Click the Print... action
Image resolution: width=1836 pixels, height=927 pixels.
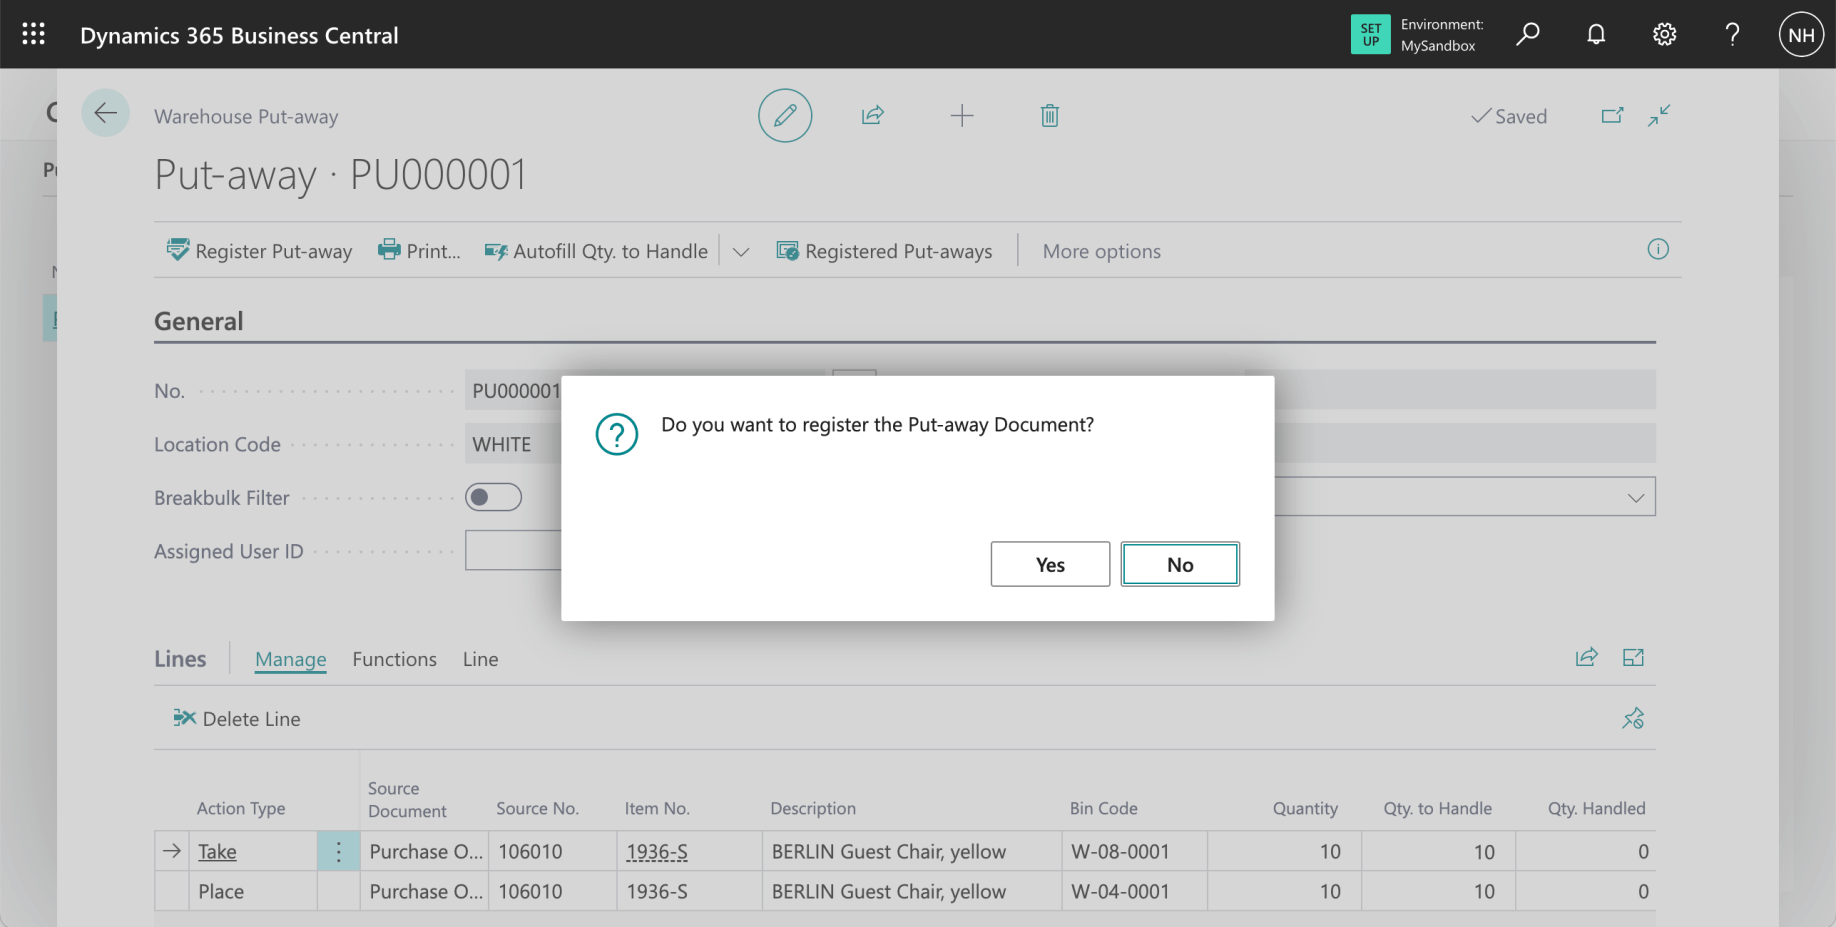[x=418, y=251]
